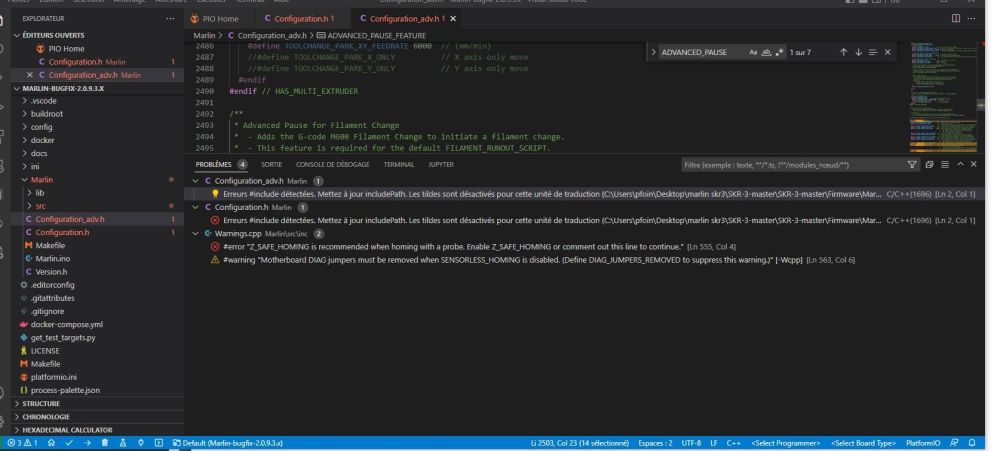Expand the src folder

[x=40, y=206]
